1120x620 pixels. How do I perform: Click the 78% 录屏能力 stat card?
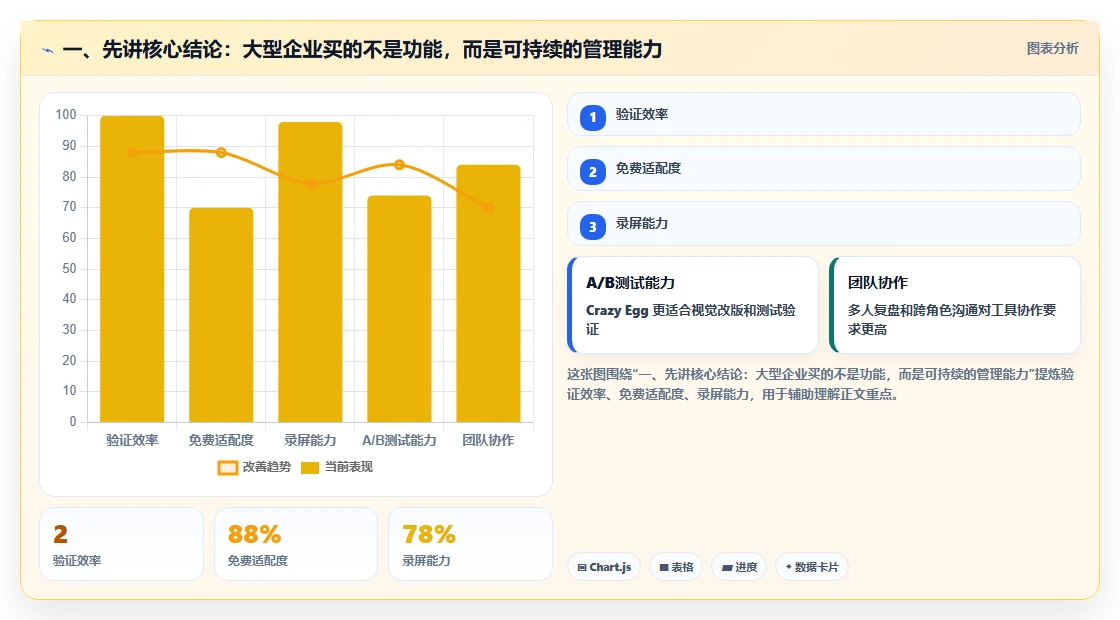click(x=470, y=544)
